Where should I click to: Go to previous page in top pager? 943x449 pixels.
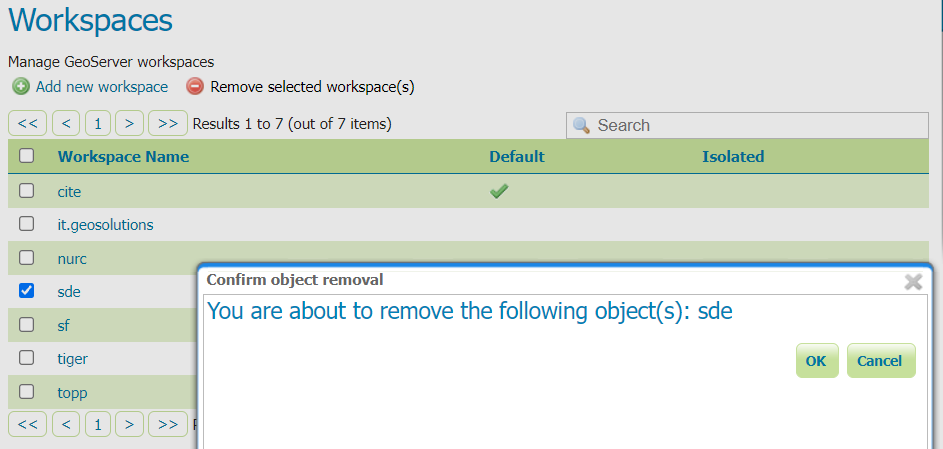click(66, 124)
